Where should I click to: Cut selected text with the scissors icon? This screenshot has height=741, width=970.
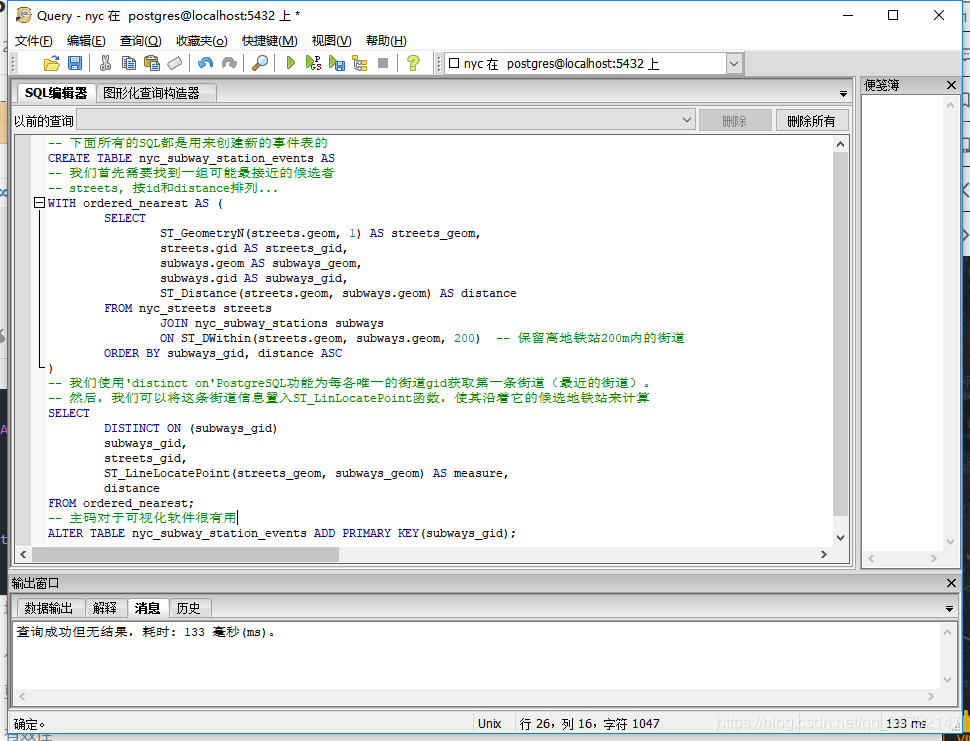tap(105, 63)
